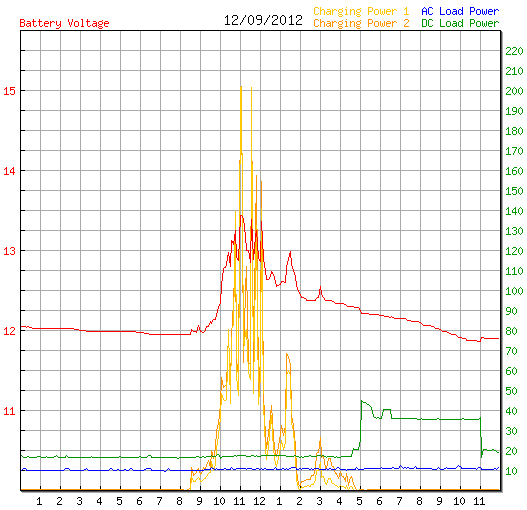Click the 220 watt axis label
527x510 pixels.
pos(514,51)
